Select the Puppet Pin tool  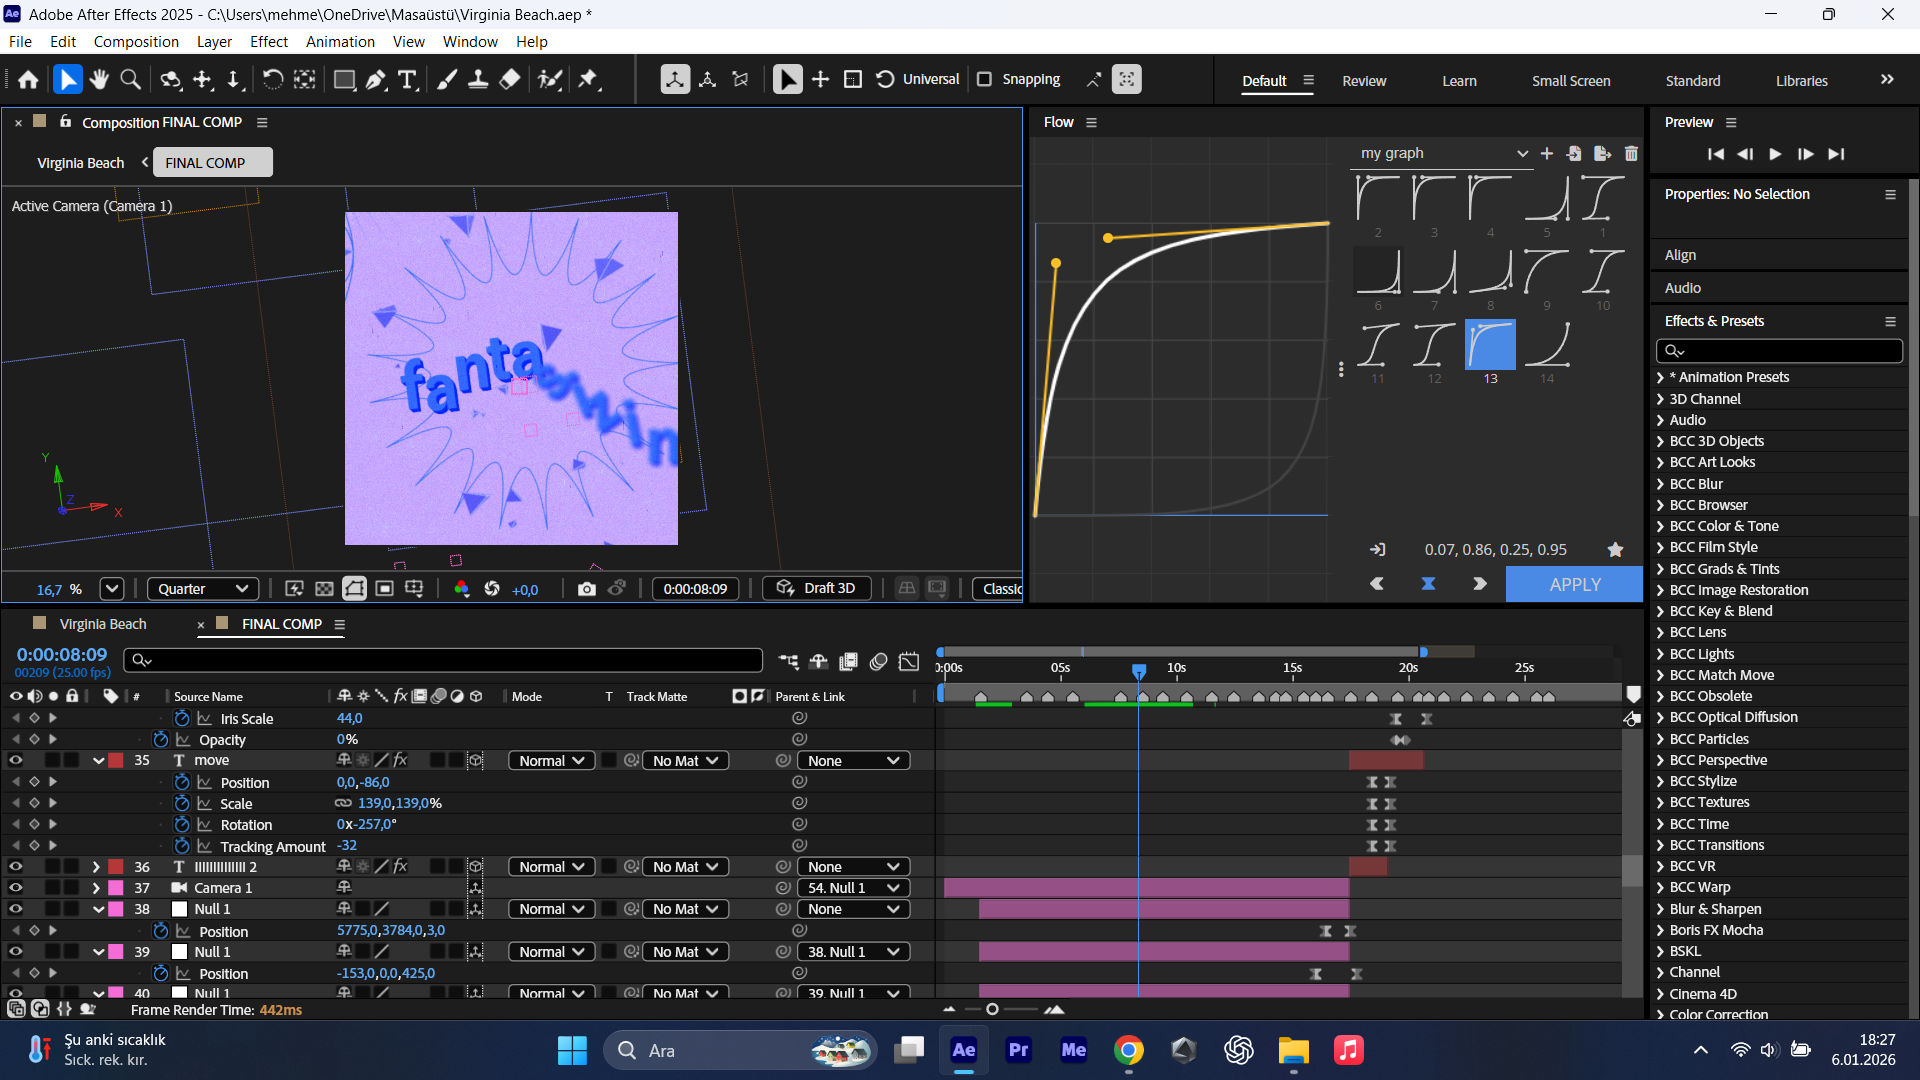pos(589,80)
